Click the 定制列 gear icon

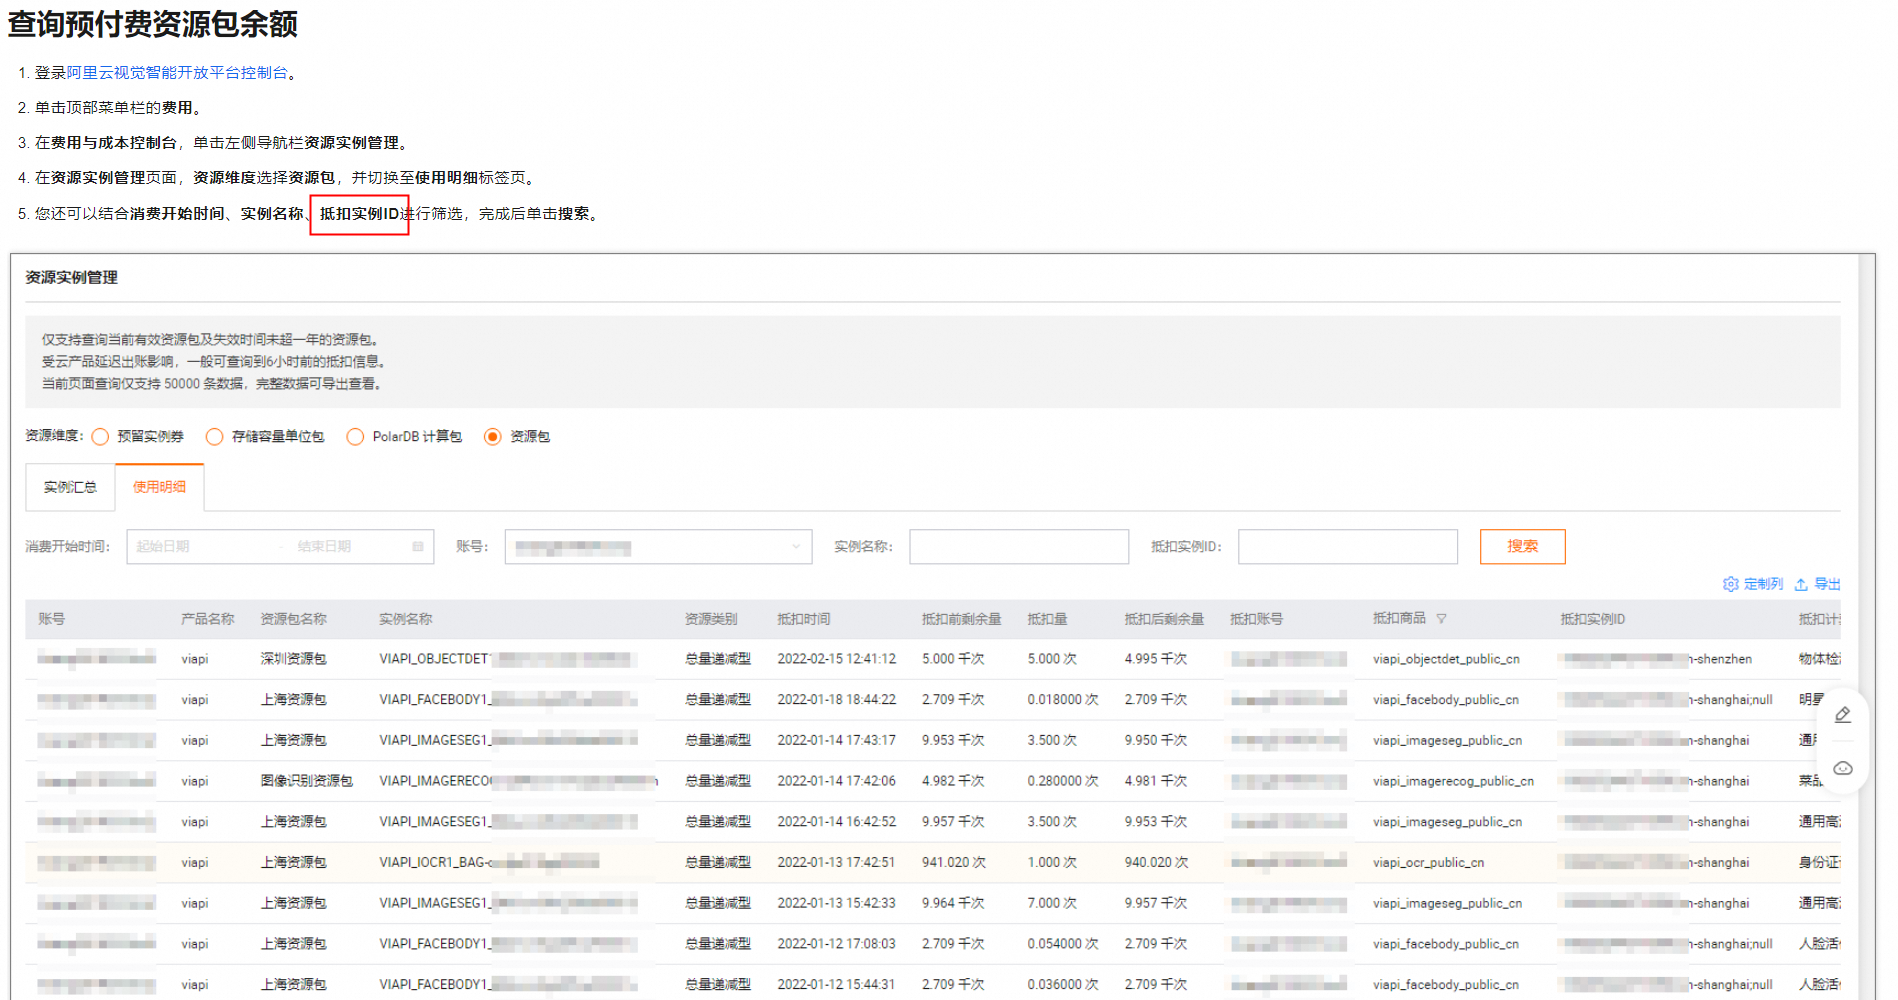1731,584
